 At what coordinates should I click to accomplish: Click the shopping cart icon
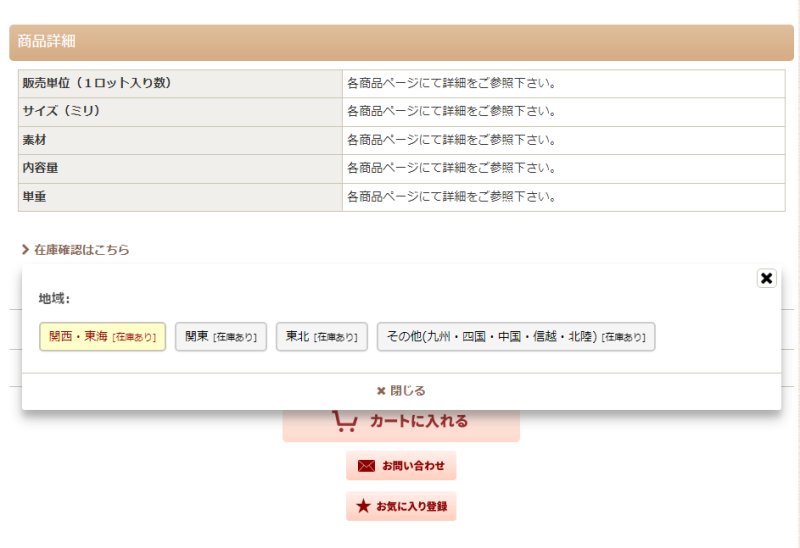click(345, 422)
